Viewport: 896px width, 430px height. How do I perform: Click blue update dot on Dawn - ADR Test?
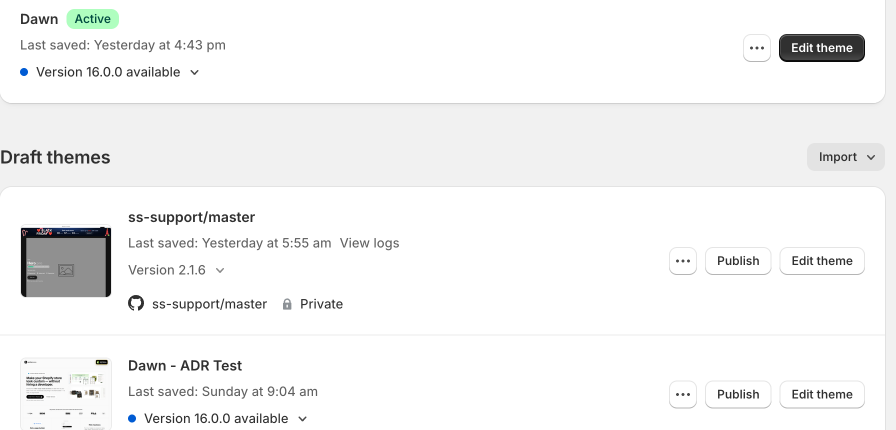click(x=132, y=419)
